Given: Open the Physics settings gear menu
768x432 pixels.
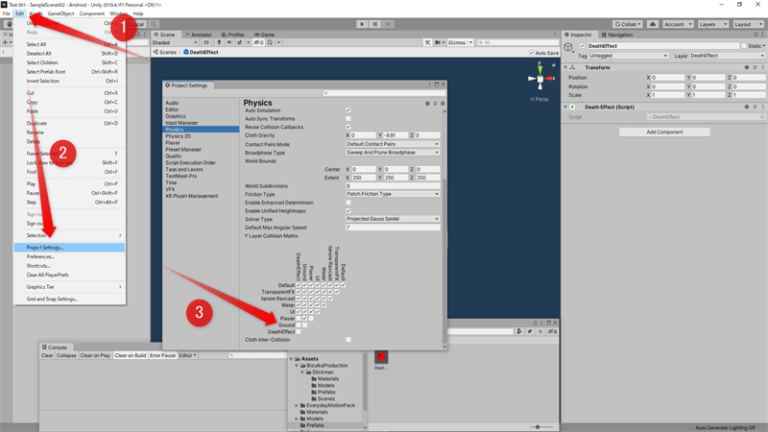Looking at the screenshot, I should [442, 103].
